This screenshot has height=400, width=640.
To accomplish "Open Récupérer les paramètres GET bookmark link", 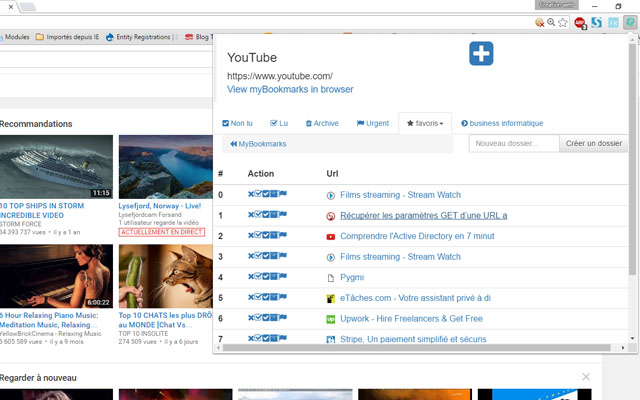I will pos(424,216).
